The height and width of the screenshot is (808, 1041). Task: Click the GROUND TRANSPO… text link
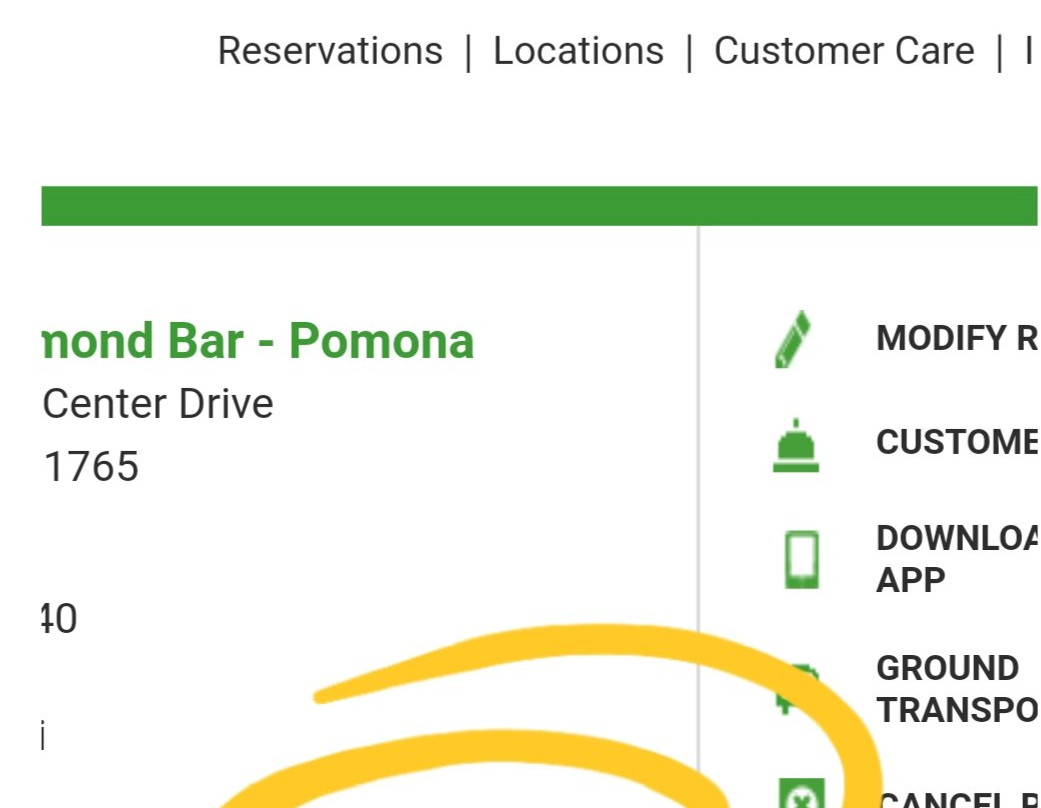[955, 689]
